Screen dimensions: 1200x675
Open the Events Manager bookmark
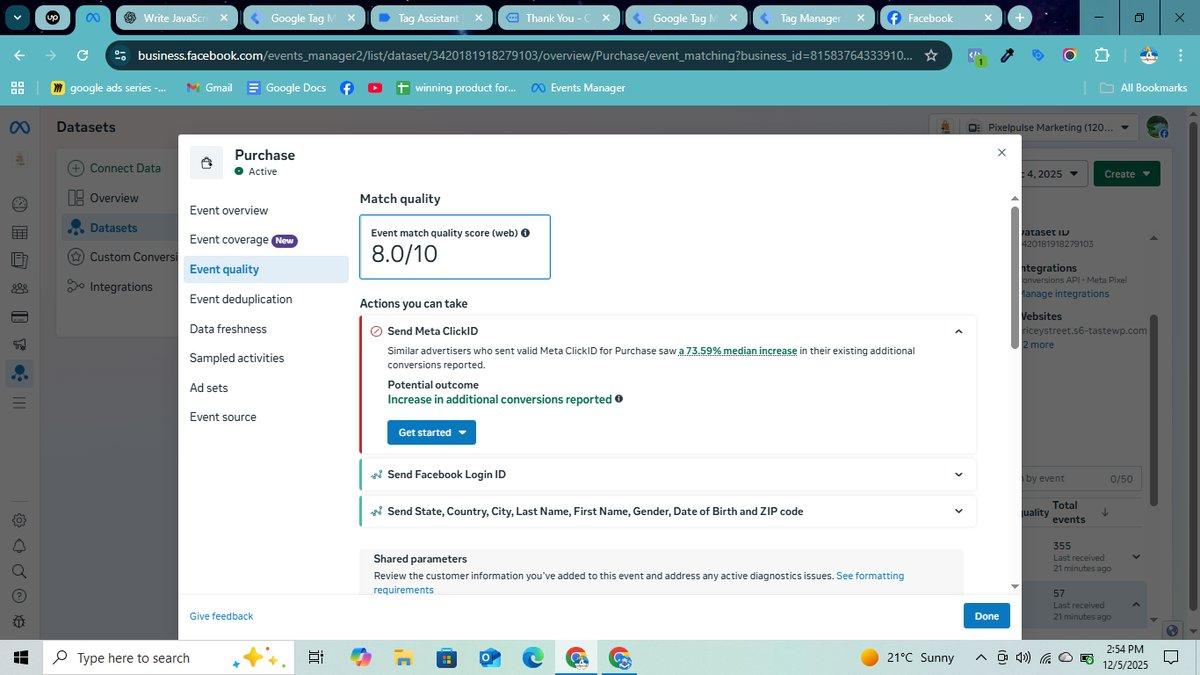[x=578, y=88]
